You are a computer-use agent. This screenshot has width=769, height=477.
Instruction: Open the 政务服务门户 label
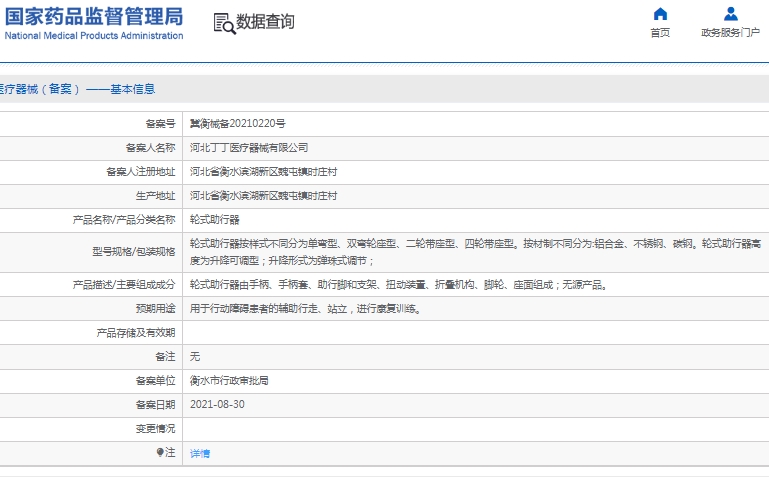pyautogui.click(x=730, y=33)
